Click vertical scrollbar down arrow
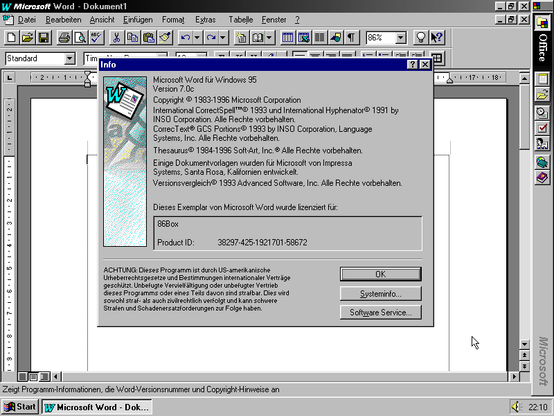The height and width of the screenshot is (416, 554). tap(524, 344)
